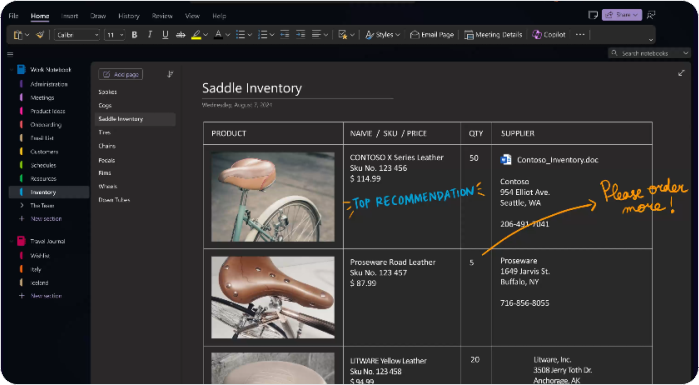Toggle Italic formatting
This screenshot has width=699, height=385.
point(150,35)
